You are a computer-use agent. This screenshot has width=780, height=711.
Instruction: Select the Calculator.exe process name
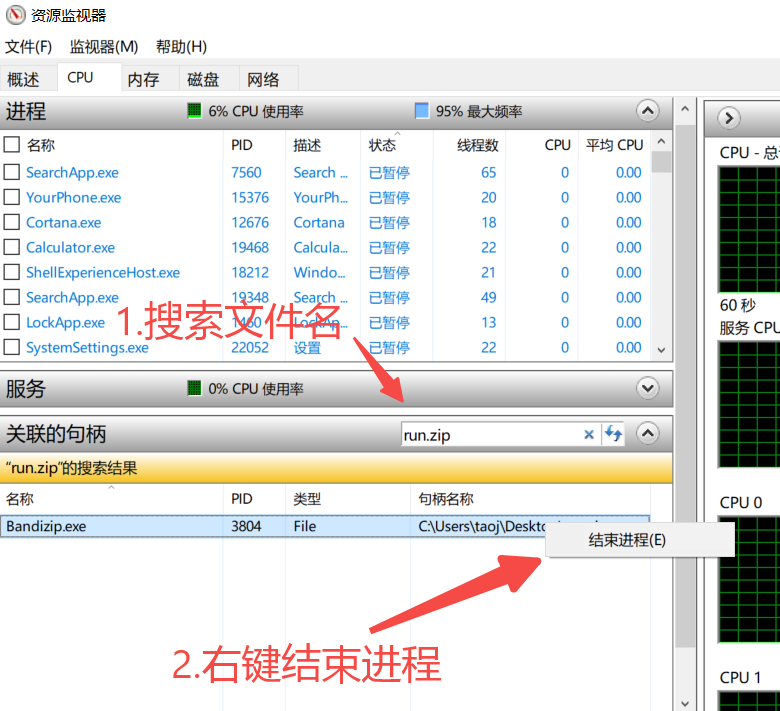(71, 247)
